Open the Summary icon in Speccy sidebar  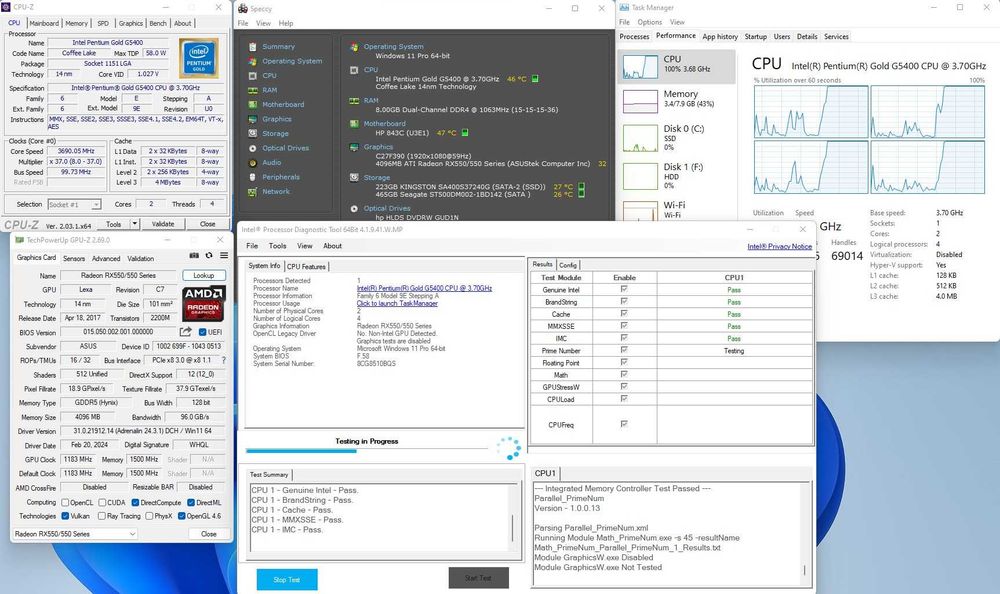(253, 47)
